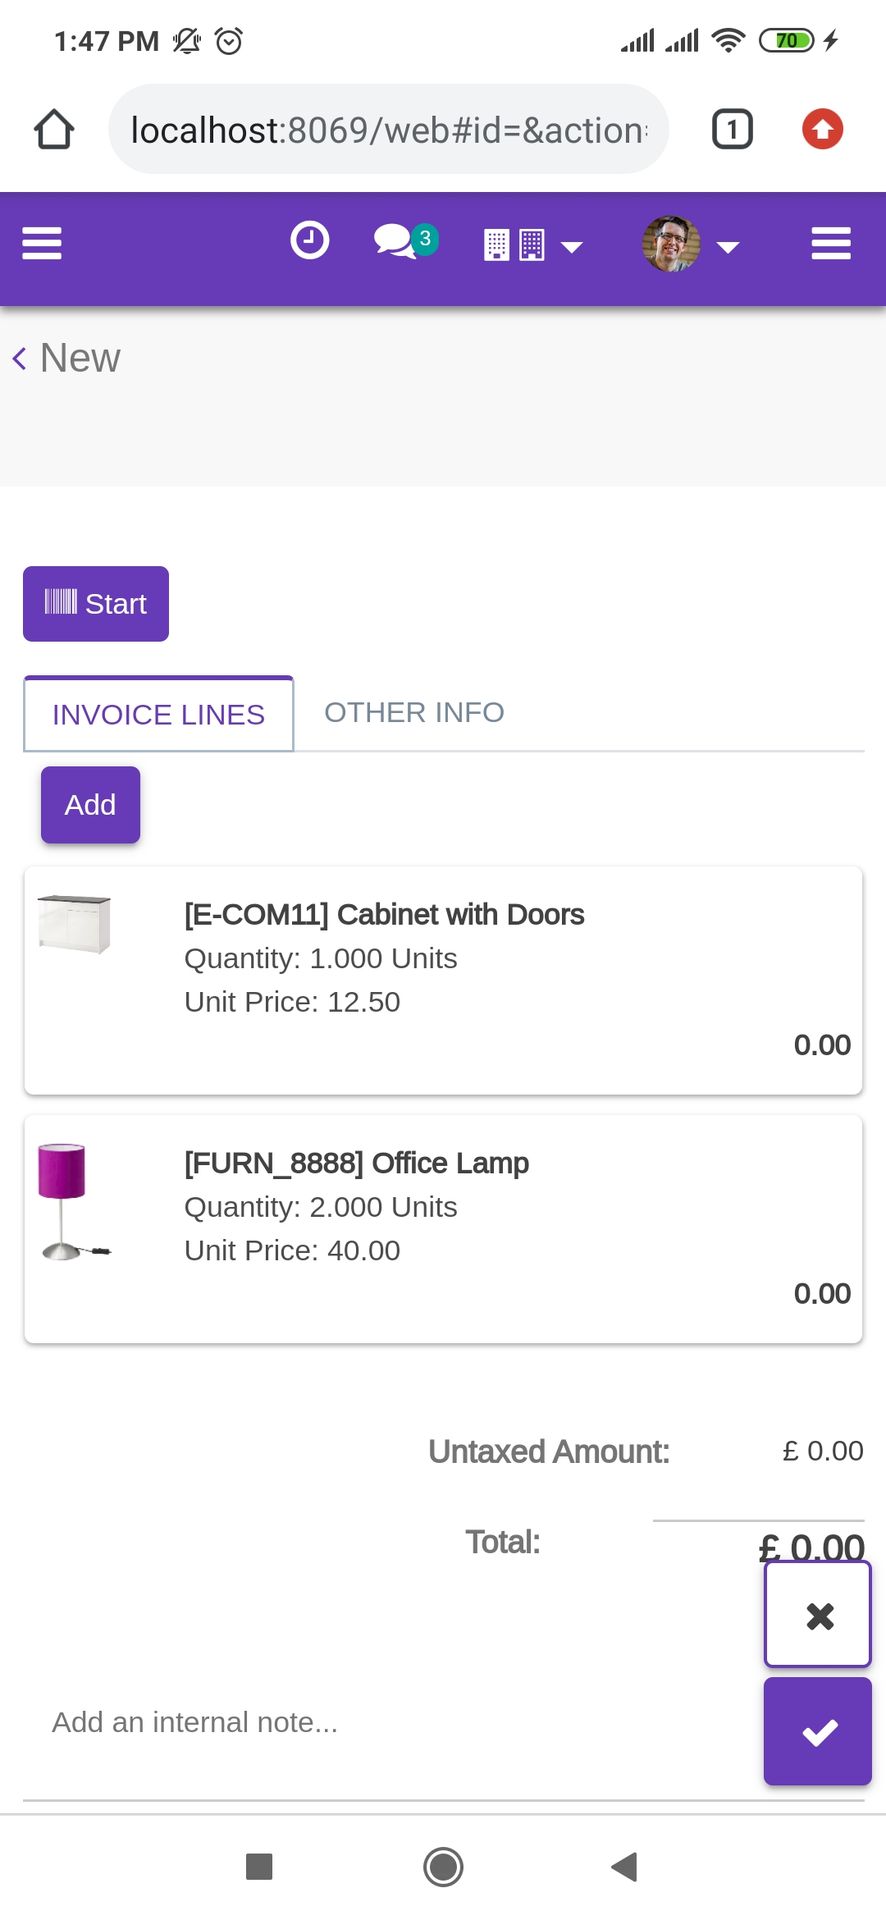
Task: Tap the Office Lamp product thumbnail
Action: (75, 1202)
